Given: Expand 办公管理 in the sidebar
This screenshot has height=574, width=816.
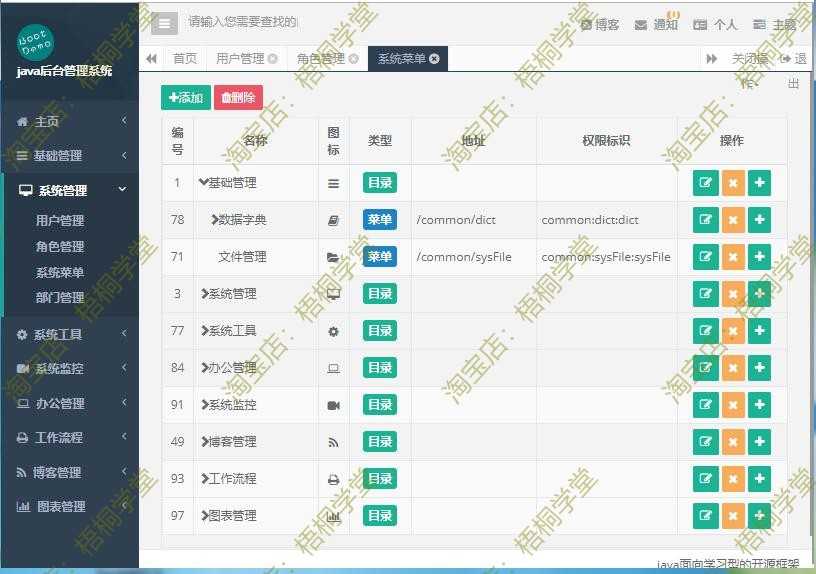Looking at the screenshot, I should [x=70, y=403].
